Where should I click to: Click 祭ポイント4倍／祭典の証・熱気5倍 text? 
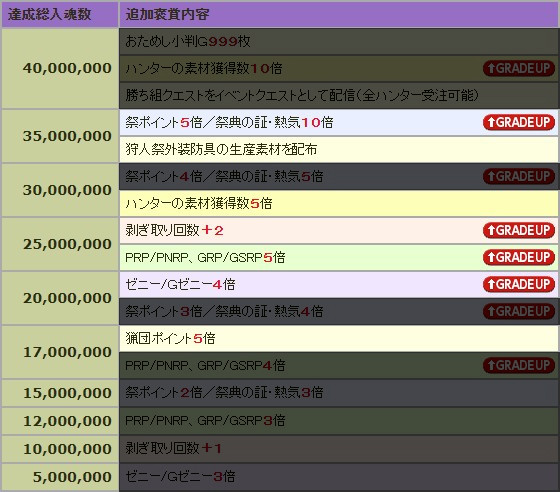point(224,176)
